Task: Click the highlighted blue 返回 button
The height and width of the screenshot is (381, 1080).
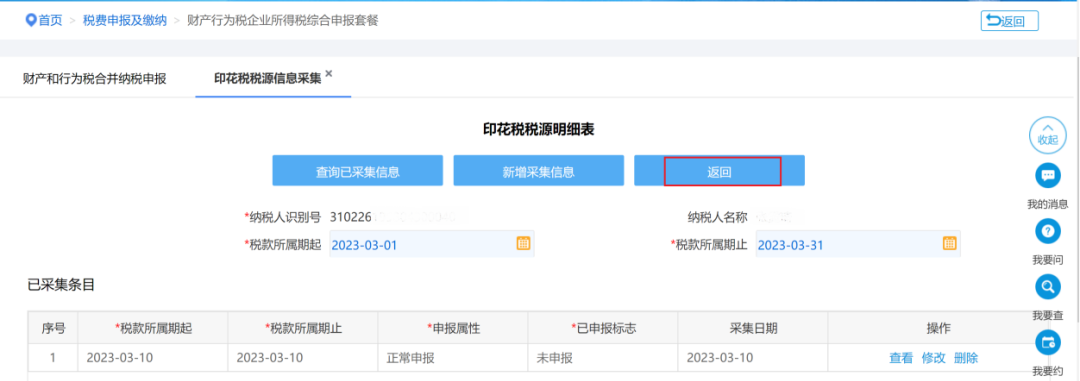Action: 720,171
